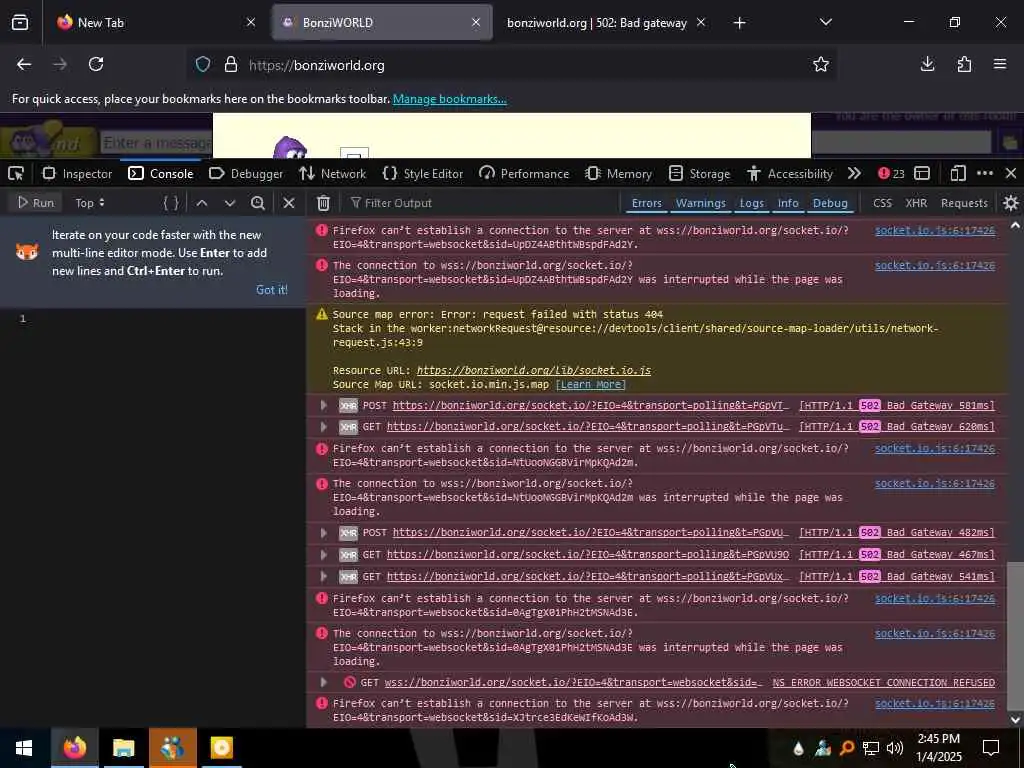This screenshot has width=1024, height=768.
Task: Click Manage bookmarks link
Action: [449, 99]
